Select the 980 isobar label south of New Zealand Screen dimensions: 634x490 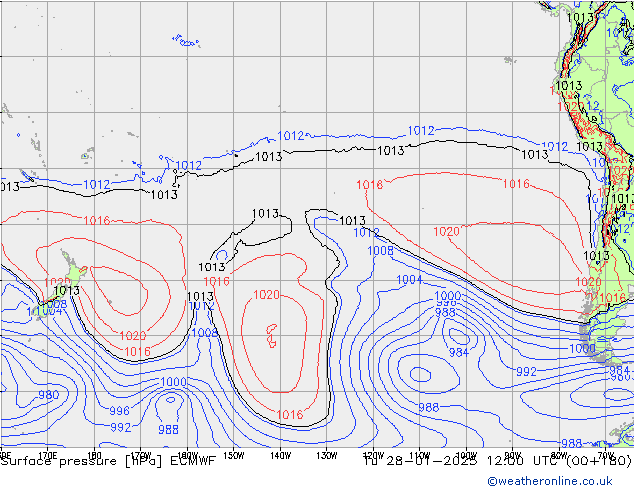[x=48, y=395]
